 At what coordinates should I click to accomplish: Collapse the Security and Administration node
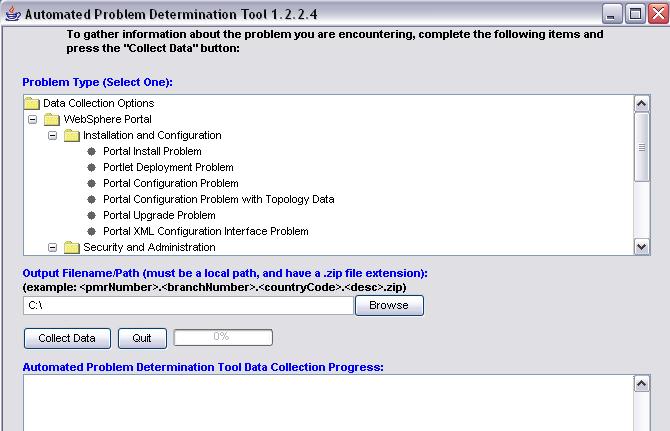coord(53,247)
